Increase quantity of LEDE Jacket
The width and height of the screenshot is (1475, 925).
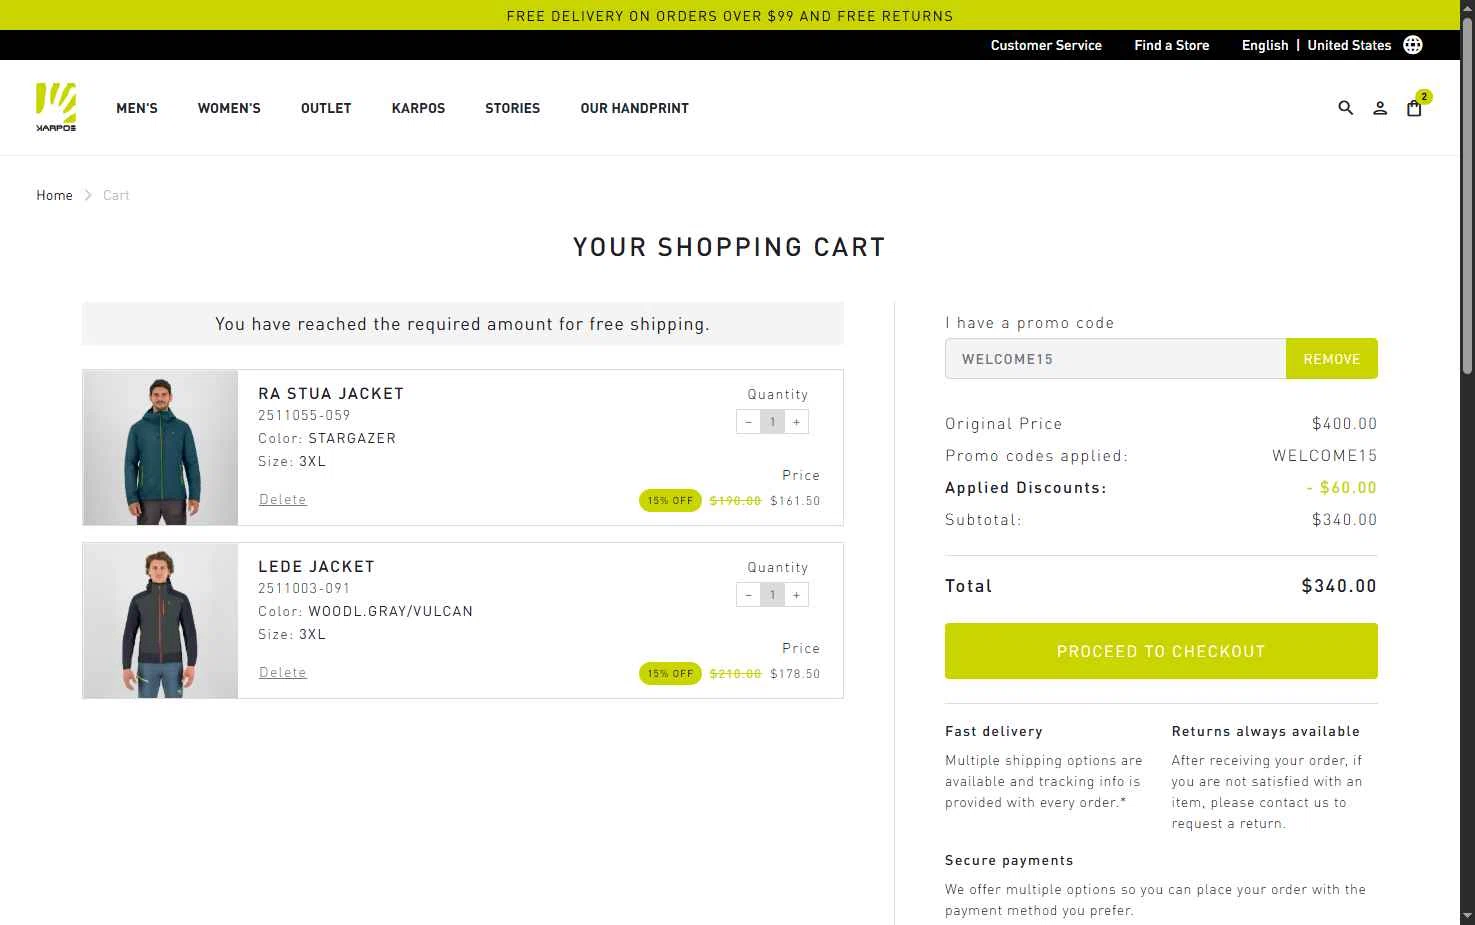tap(796, 595)
